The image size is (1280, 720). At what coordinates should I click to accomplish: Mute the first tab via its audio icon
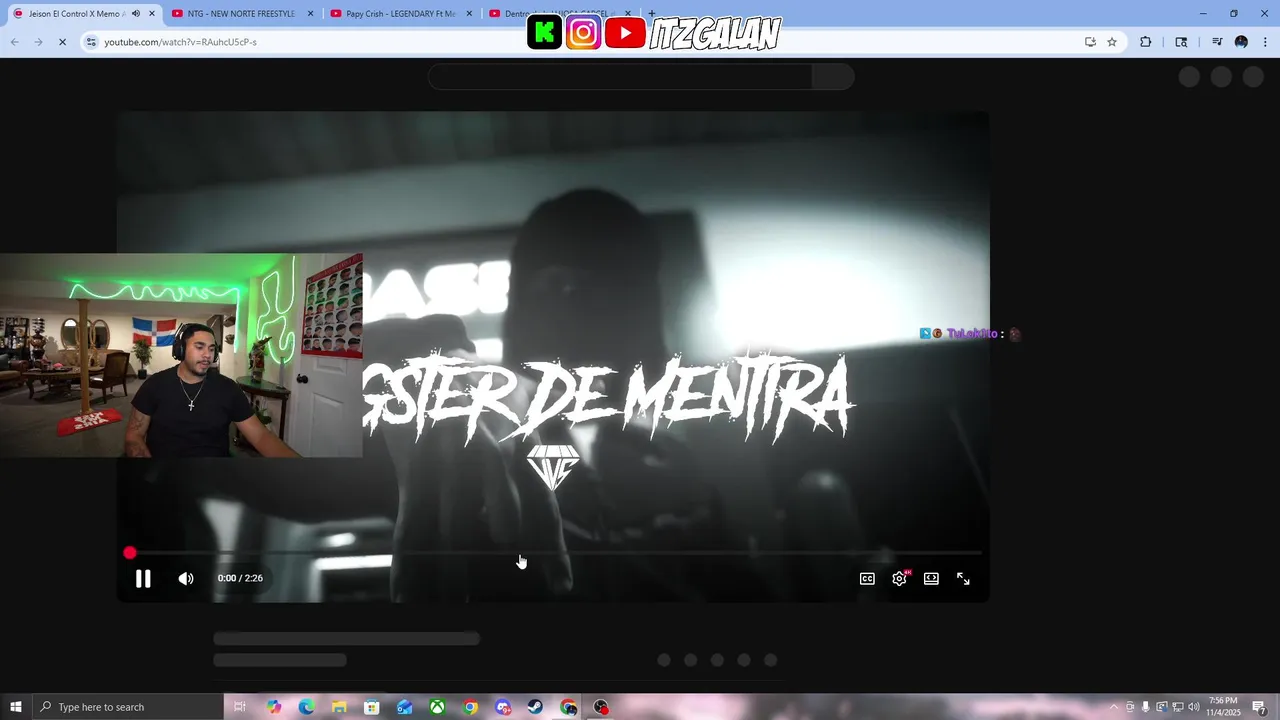pyautogui.click(x=135, y=14)
